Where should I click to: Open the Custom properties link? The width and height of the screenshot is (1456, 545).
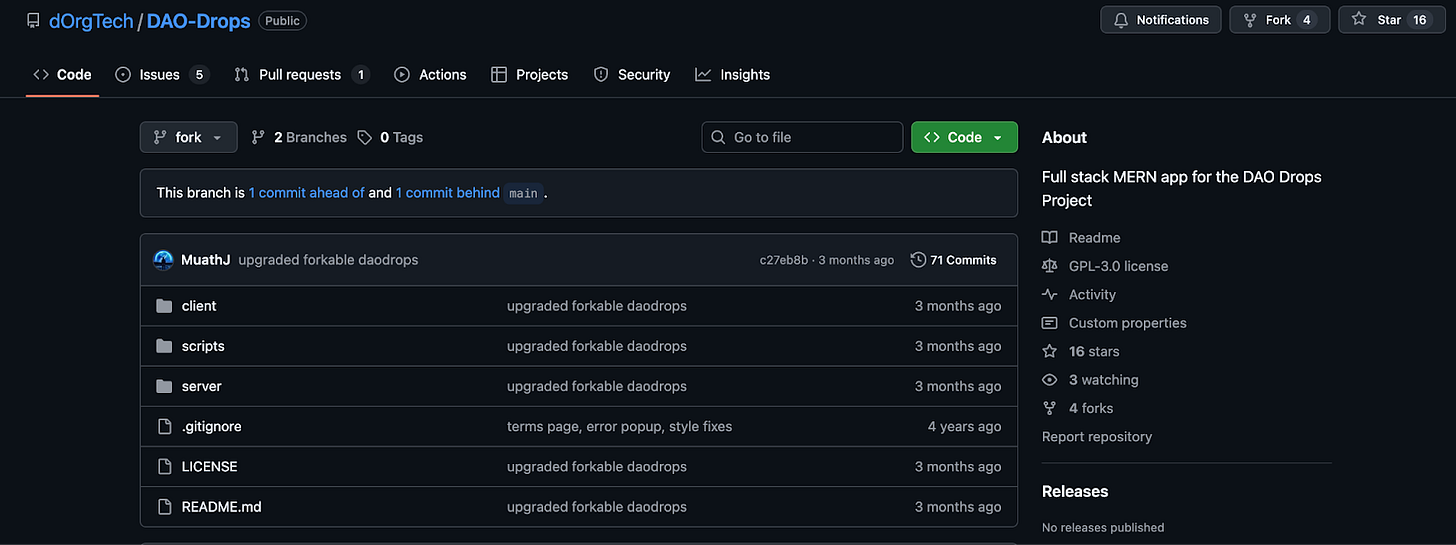point(1128,323)
